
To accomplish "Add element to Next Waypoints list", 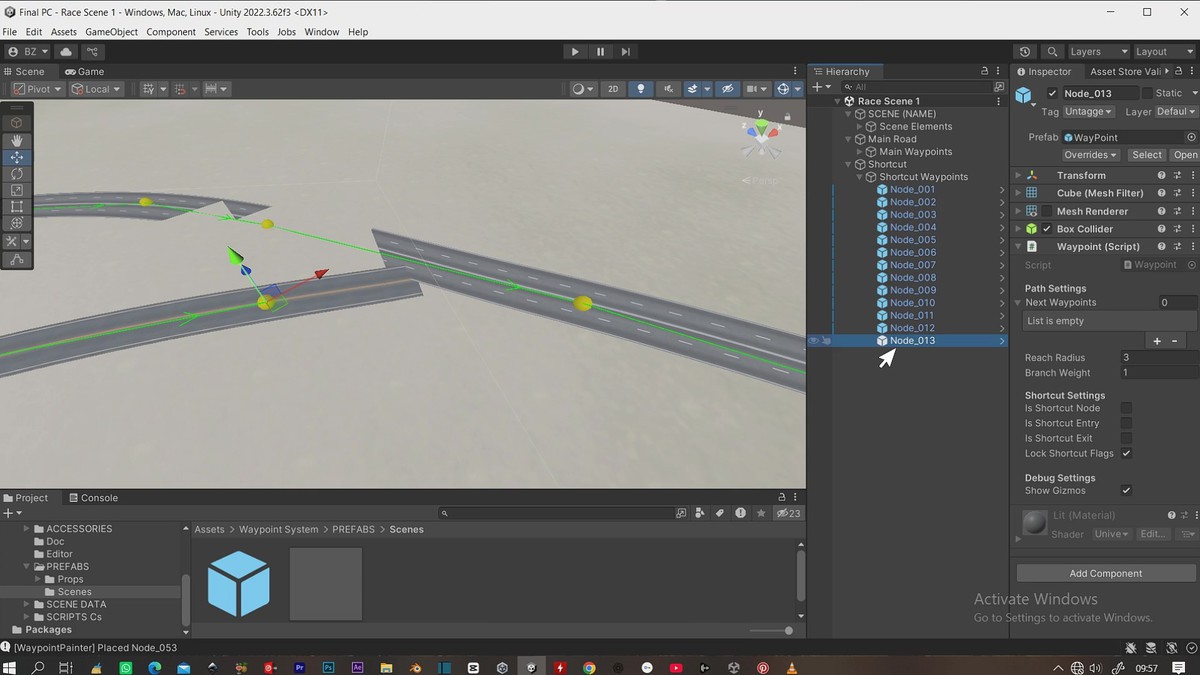I will click(x=1157, y=341).
